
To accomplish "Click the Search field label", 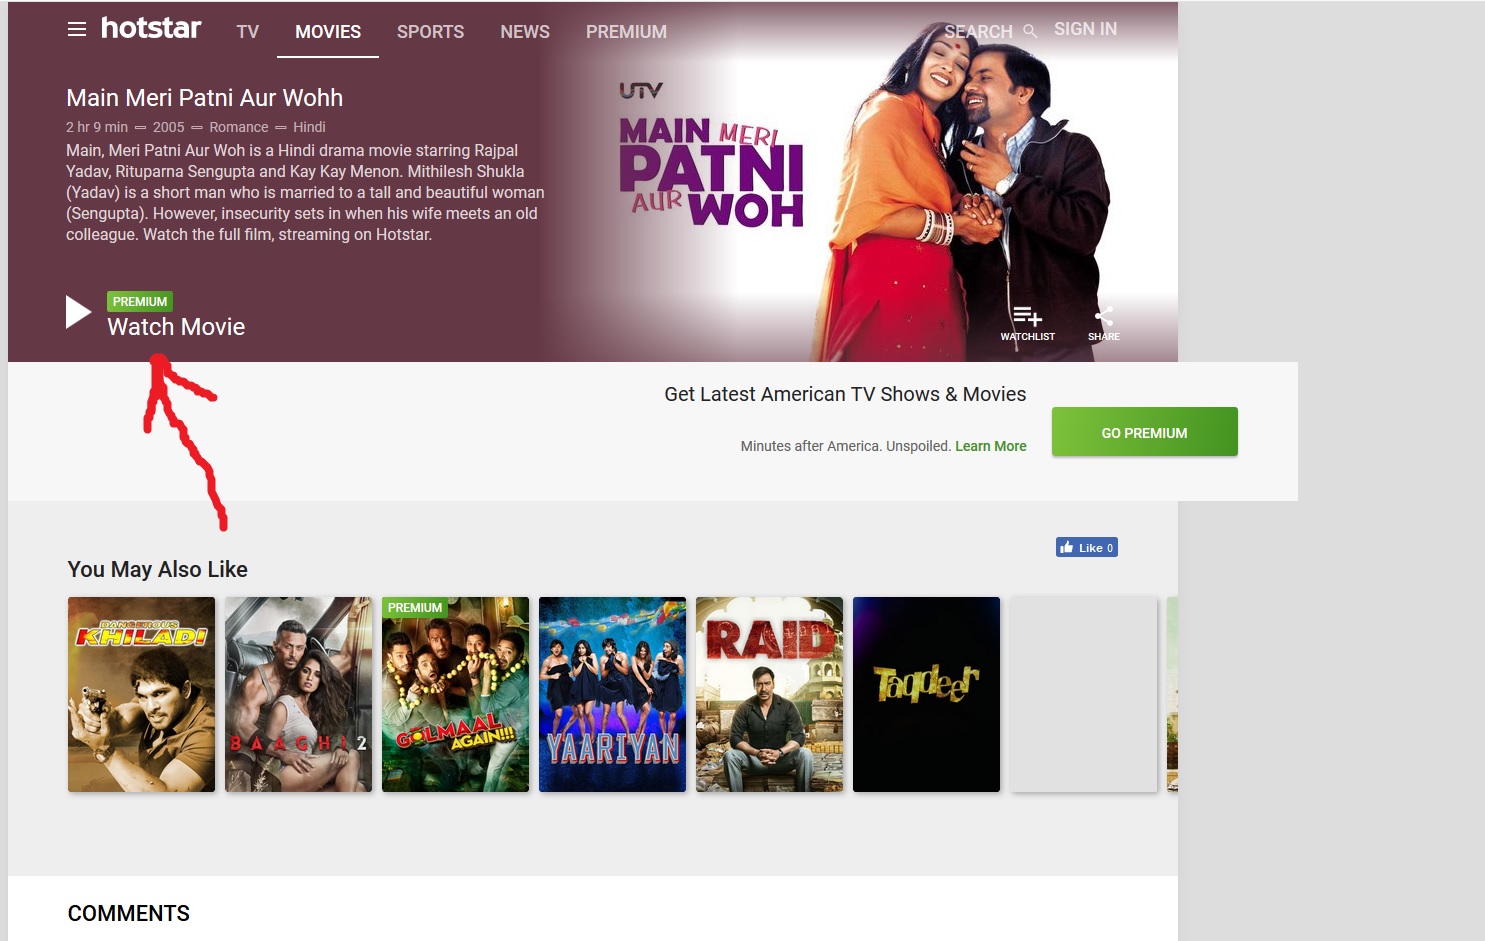I will click(x=978, y=32).
